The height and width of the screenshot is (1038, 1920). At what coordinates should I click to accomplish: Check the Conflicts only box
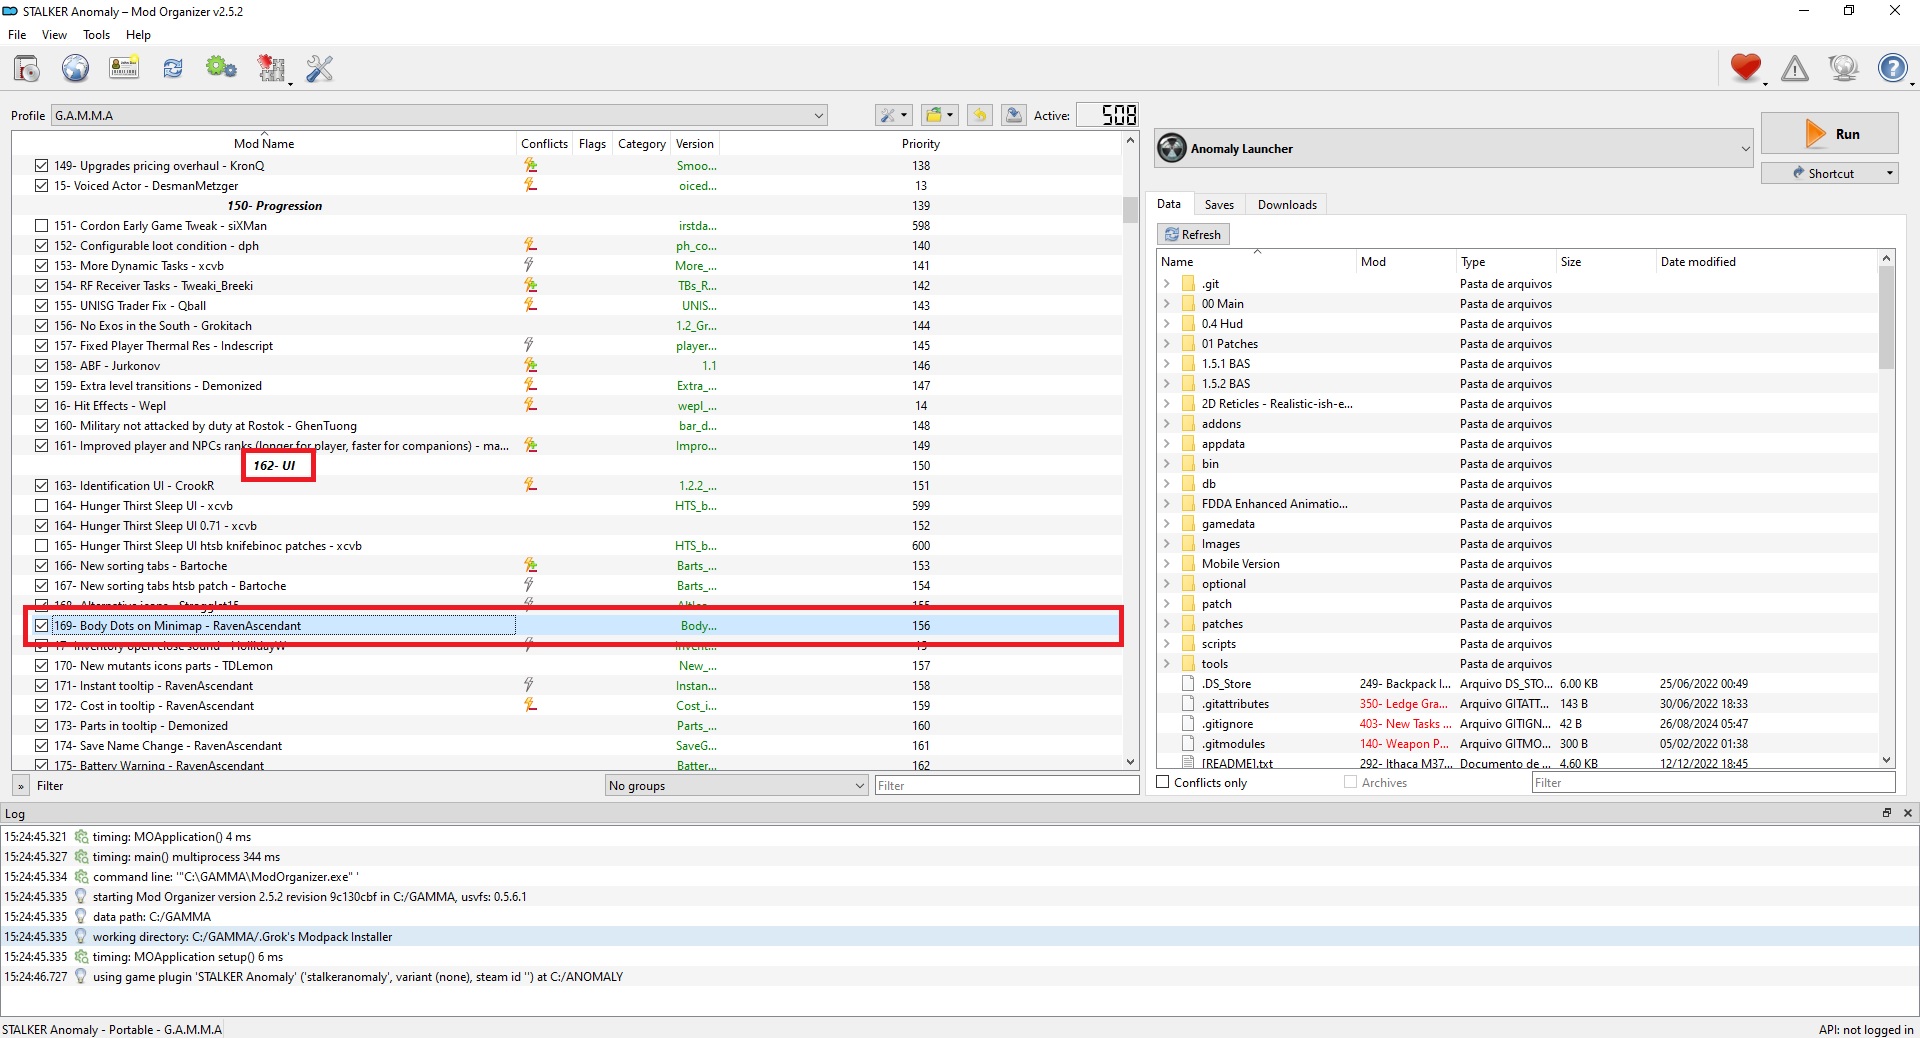1163,782
